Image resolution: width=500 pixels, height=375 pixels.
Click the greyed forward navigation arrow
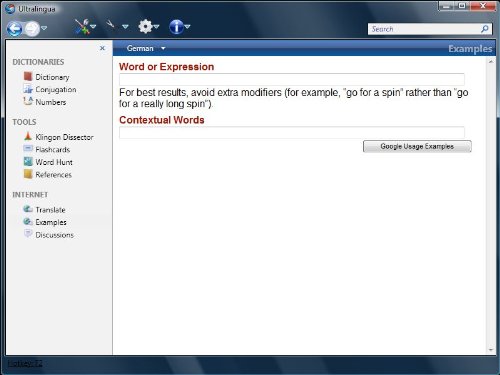click(x=32, y=29)
